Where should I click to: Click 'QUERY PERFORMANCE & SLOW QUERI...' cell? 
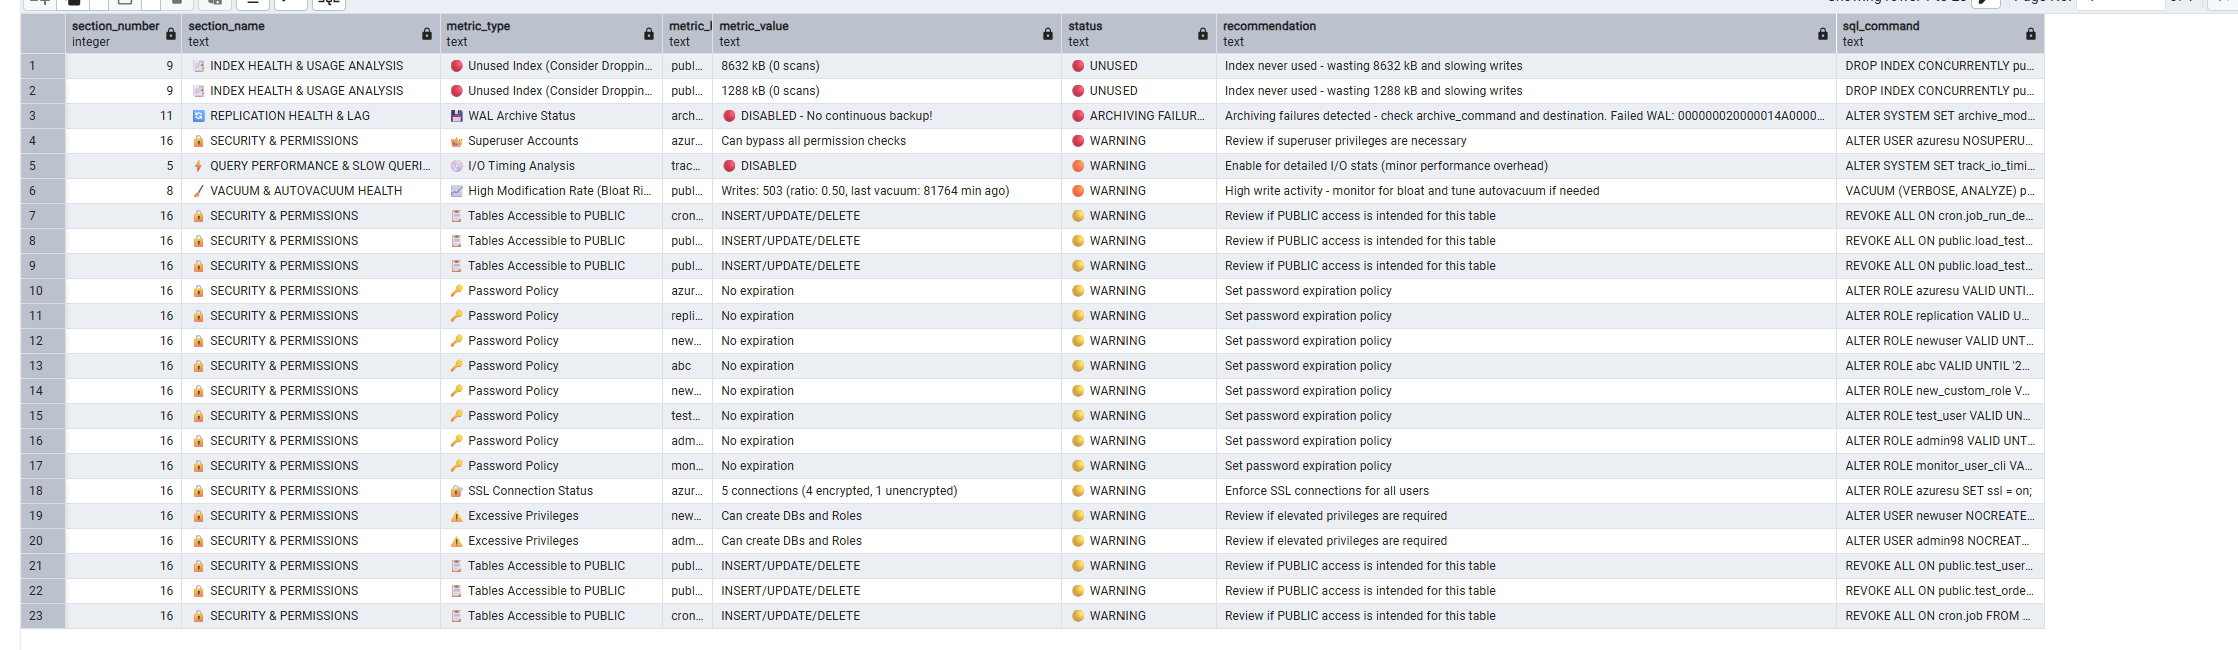click(311, 166)
